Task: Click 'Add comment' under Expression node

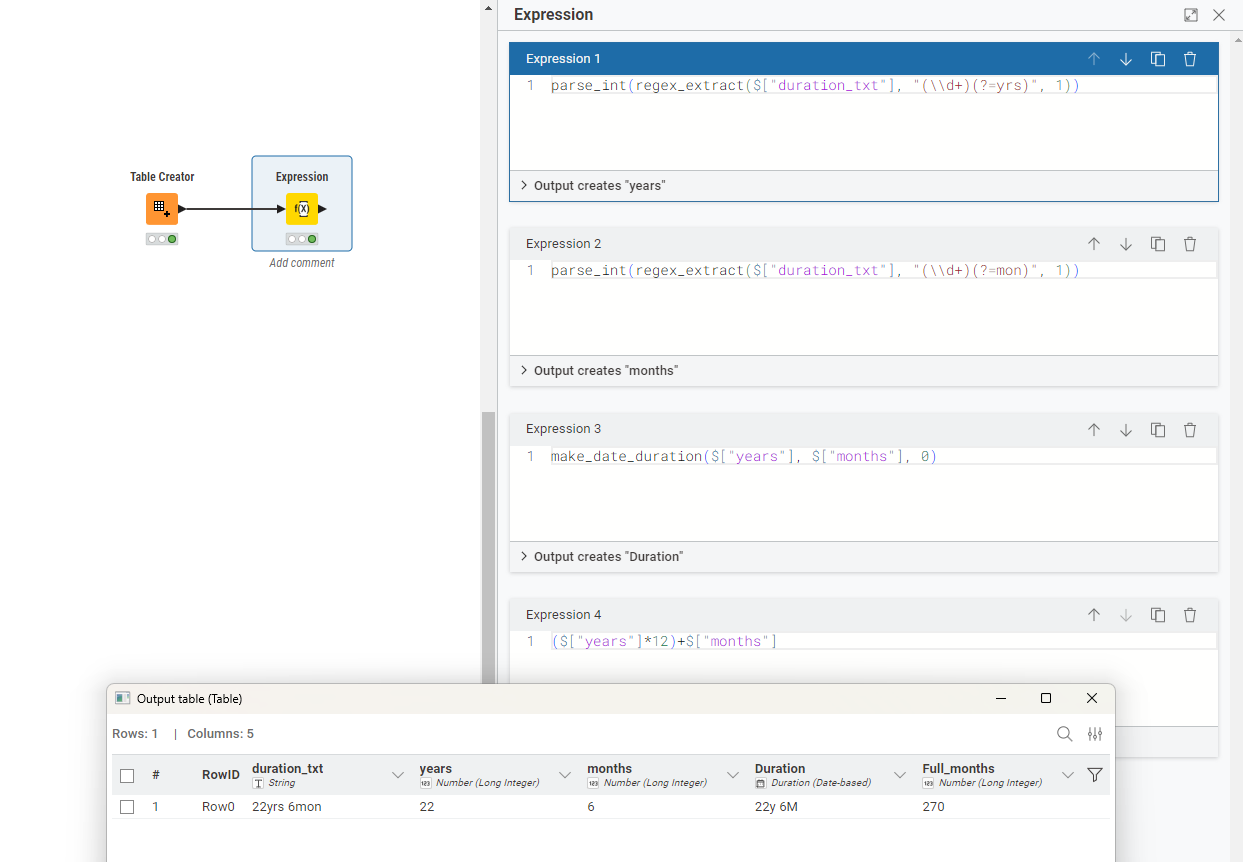Action: coord(302,263)
